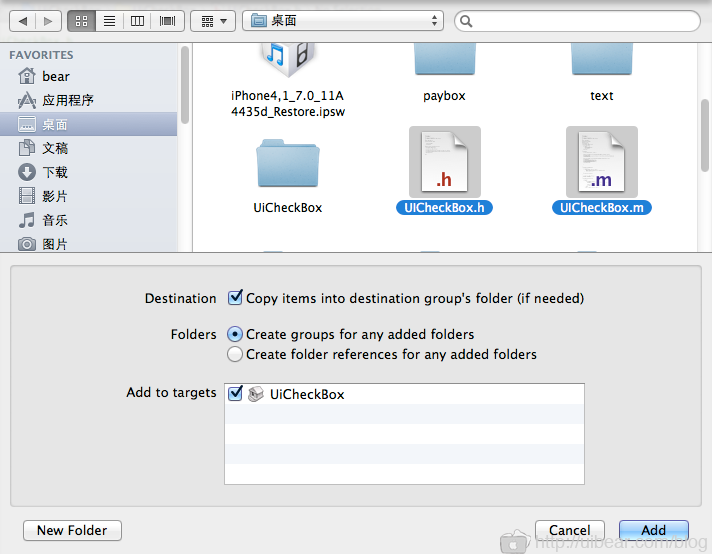
Task: Switch to Cover Flow view mode
Action: (x=166, y=20)
